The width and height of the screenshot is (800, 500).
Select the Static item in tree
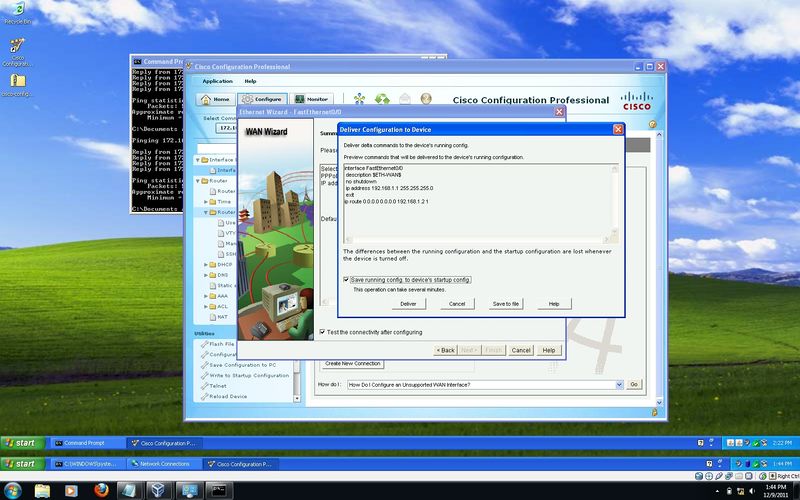[x=225, y=285]
